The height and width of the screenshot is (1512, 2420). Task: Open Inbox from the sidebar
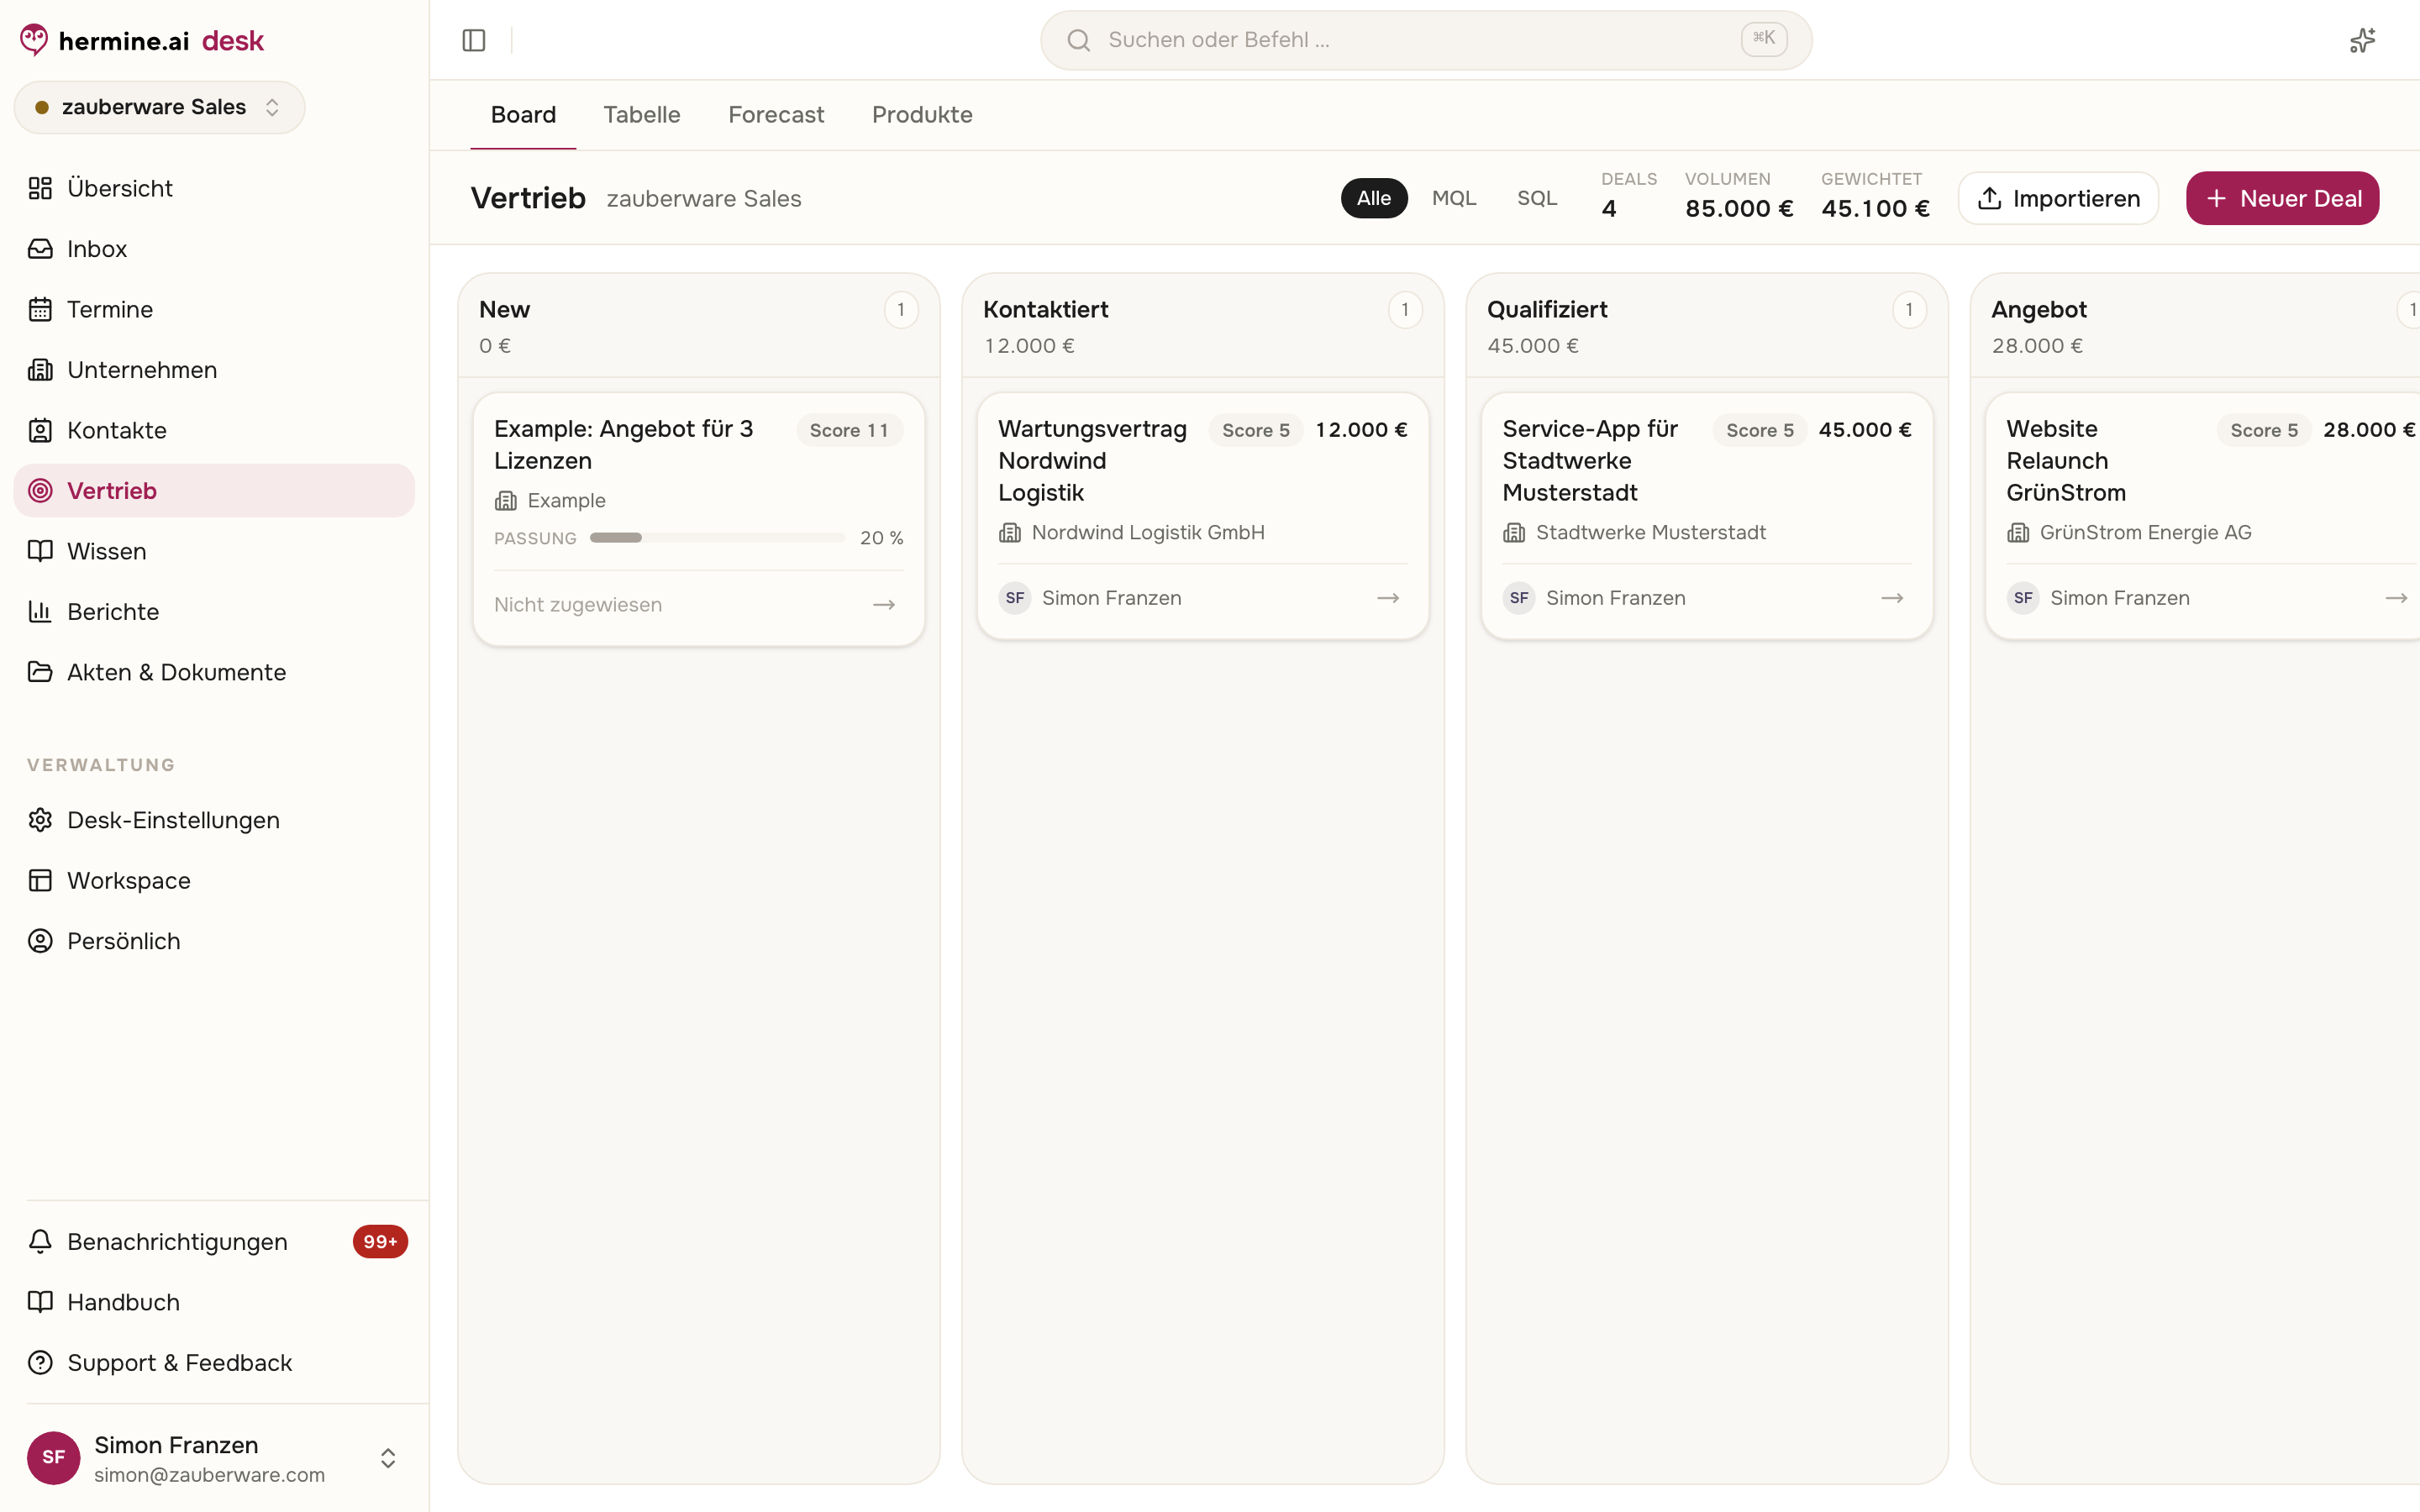[214, 249]
